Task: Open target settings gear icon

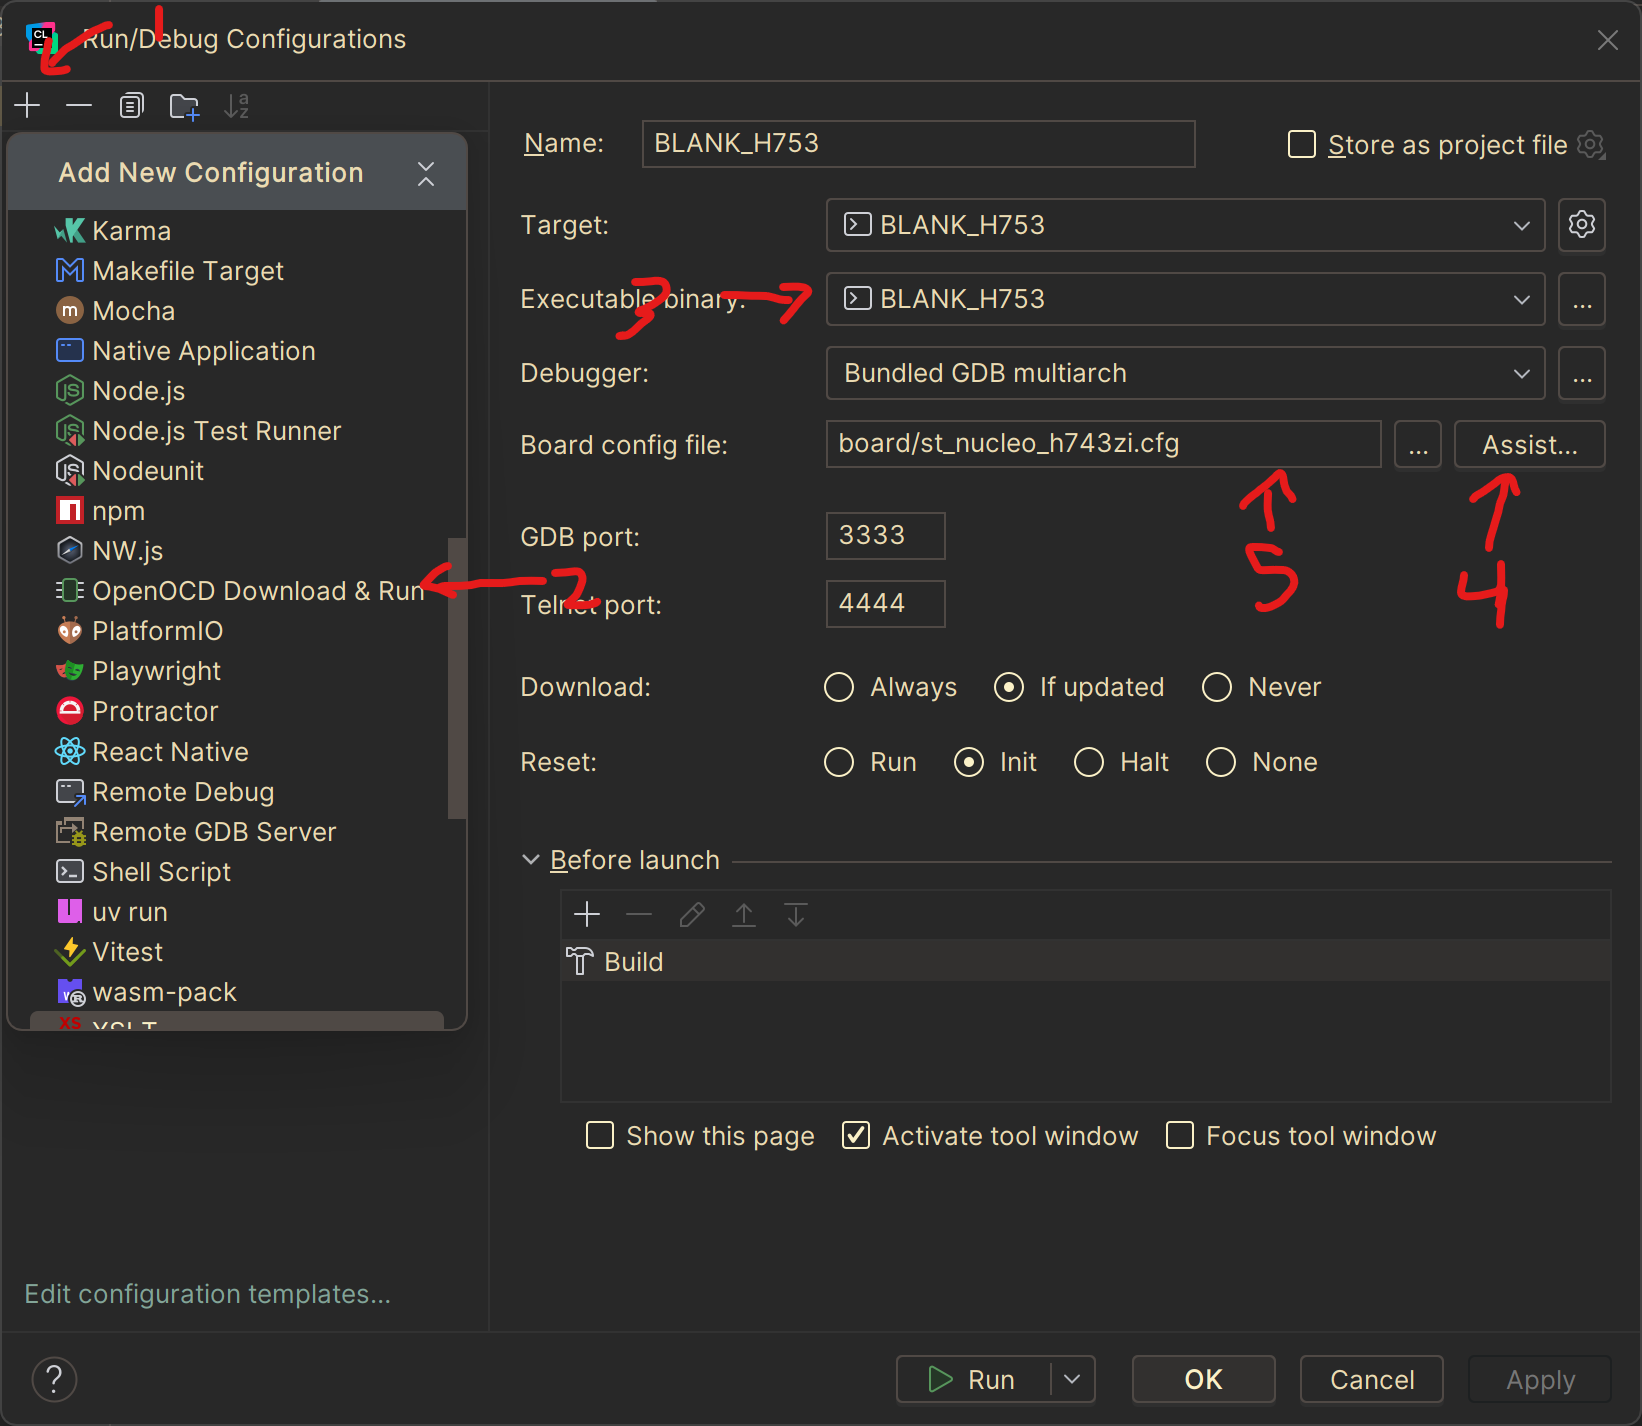Action: pyautogui.click(x=1581, y=224)
